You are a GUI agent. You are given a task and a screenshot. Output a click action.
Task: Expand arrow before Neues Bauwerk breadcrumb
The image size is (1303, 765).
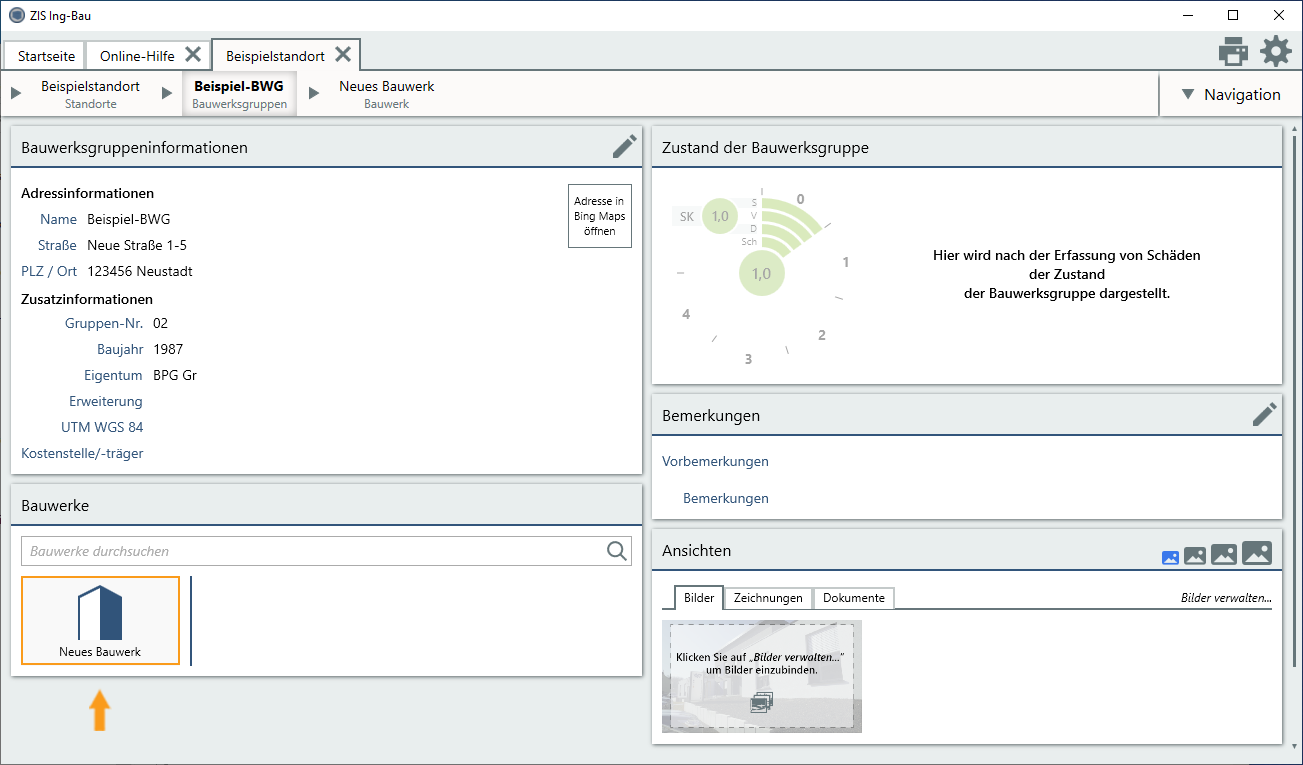pos(314,94)
